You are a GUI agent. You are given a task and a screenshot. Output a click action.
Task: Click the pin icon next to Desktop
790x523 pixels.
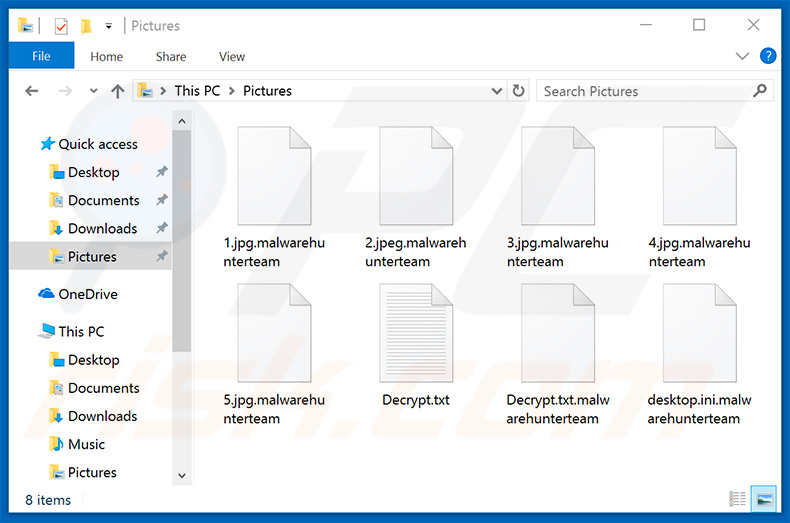(x=161, y=172)
